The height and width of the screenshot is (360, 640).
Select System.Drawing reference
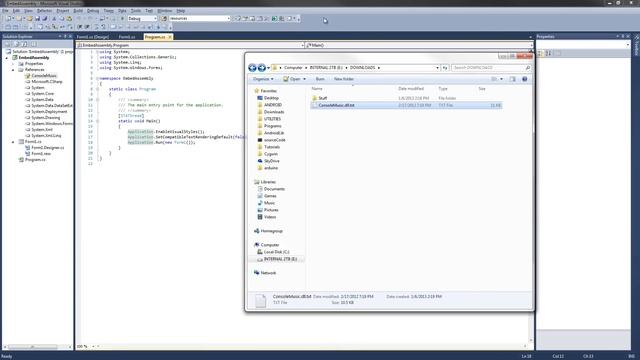[45, 118]
